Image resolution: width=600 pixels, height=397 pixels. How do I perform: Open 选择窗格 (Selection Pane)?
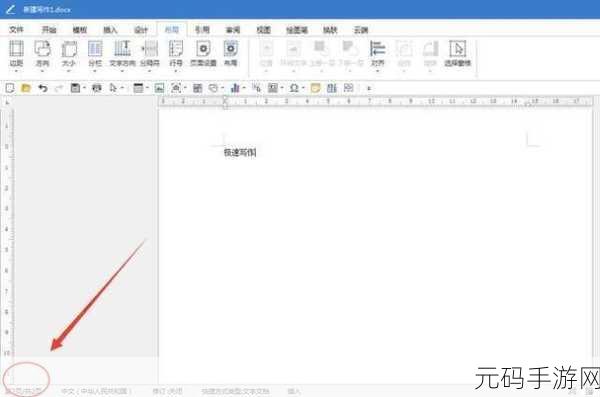point(457,54)
